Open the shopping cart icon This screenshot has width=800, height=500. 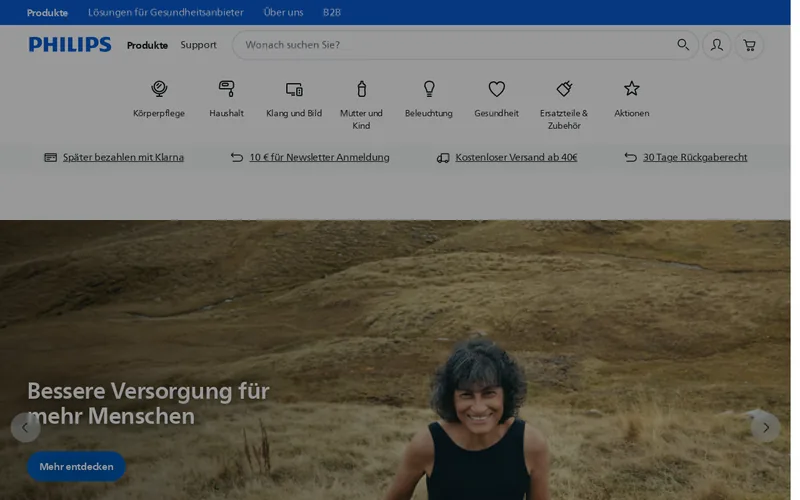click(749, 45)
